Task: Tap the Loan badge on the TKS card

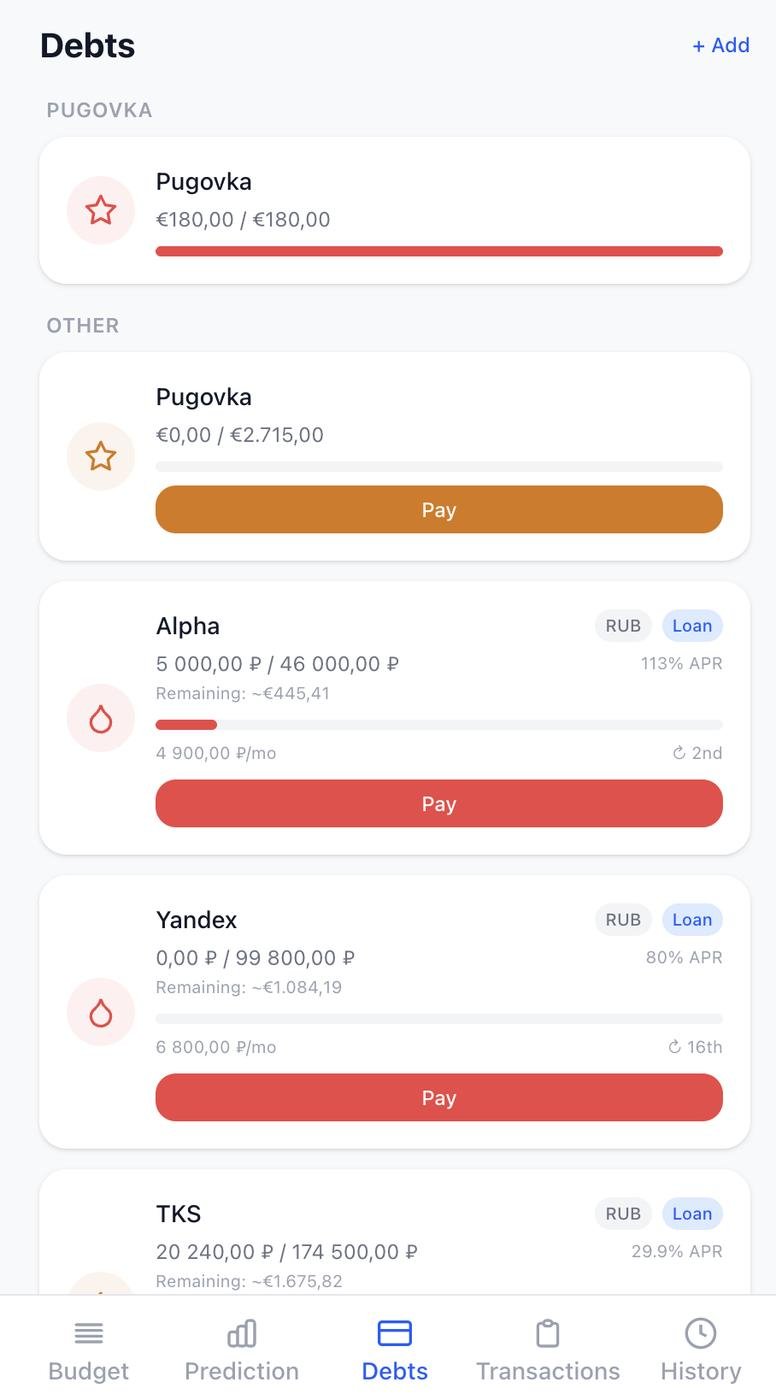Action: click(692, 1214)
